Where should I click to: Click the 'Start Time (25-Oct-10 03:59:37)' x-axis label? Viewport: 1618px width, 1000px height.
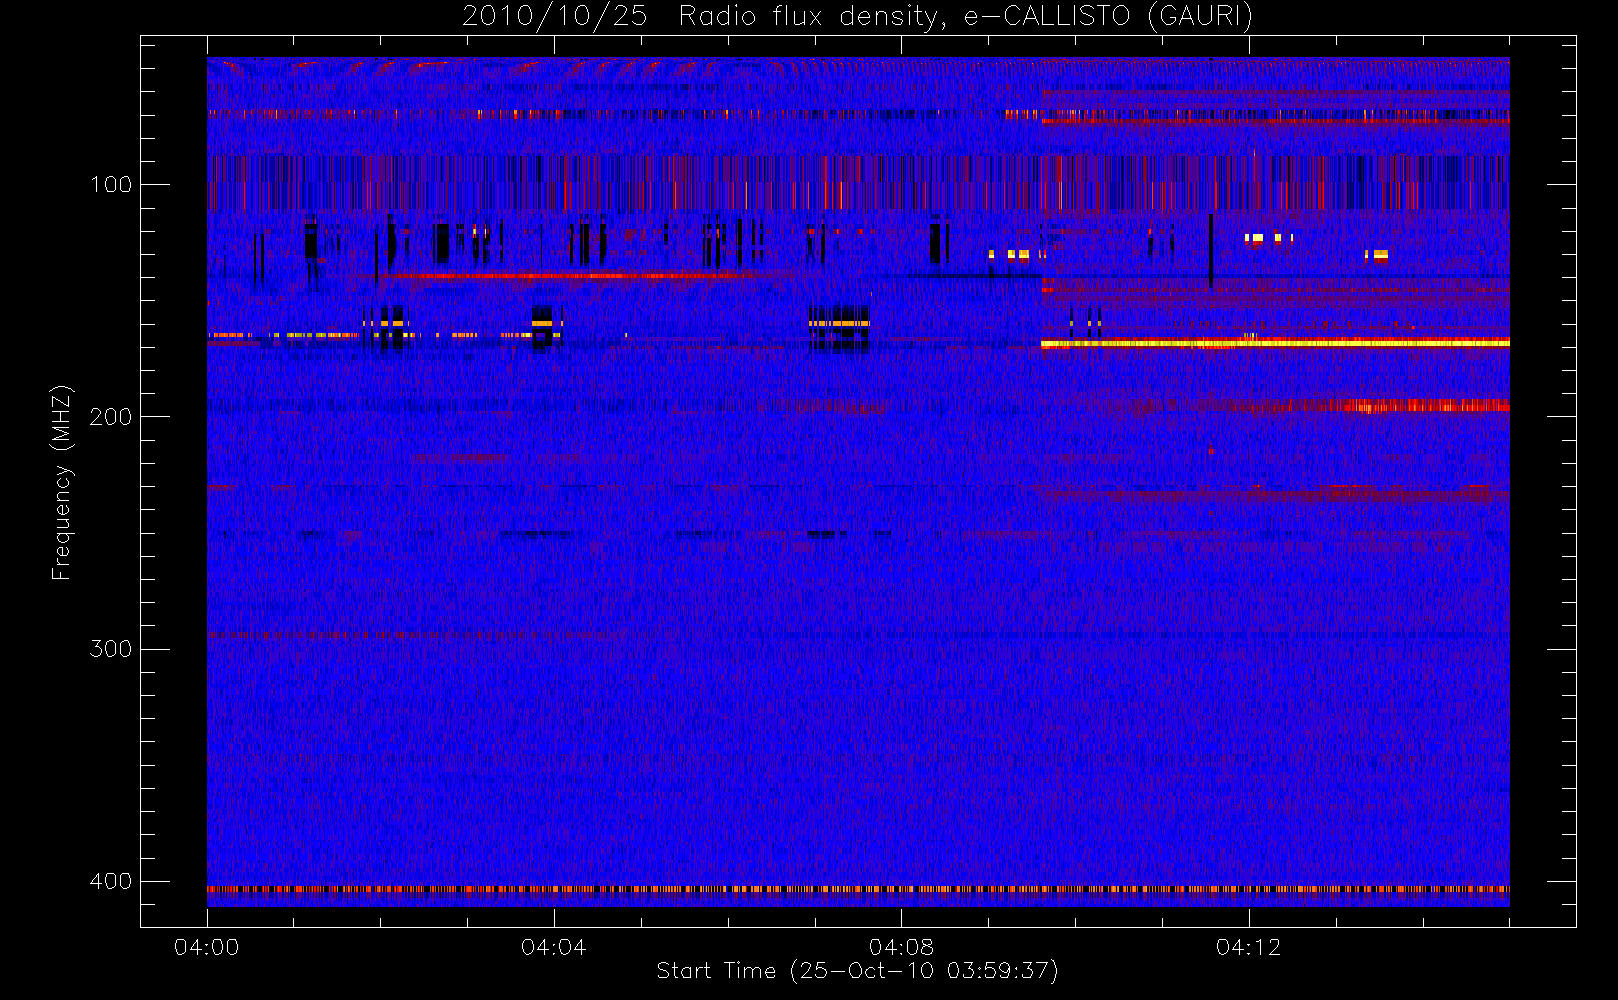click(x=857, y=971)
